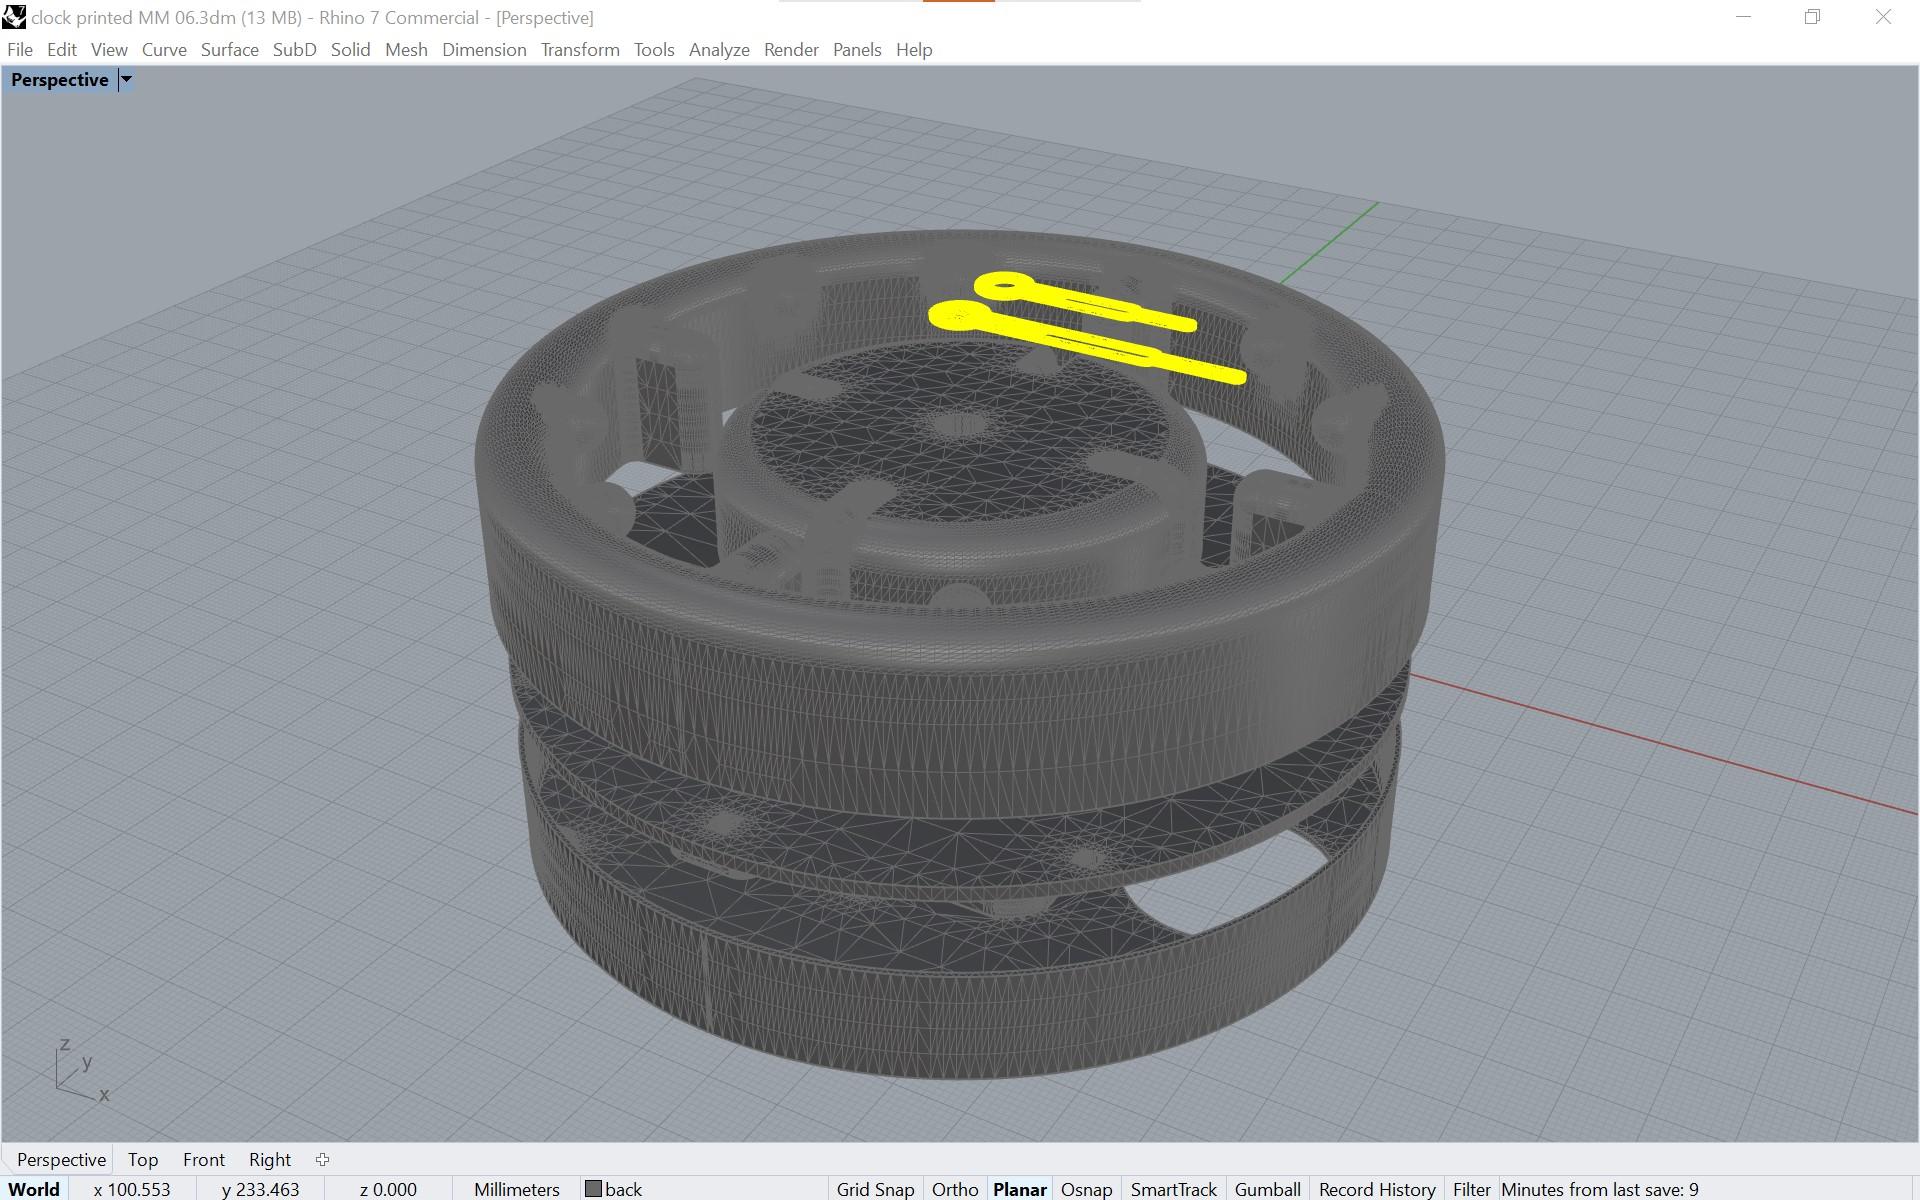Toggle Osnap in the status bar
Screen dimensions: 1920x1200
(1086, 1189)
